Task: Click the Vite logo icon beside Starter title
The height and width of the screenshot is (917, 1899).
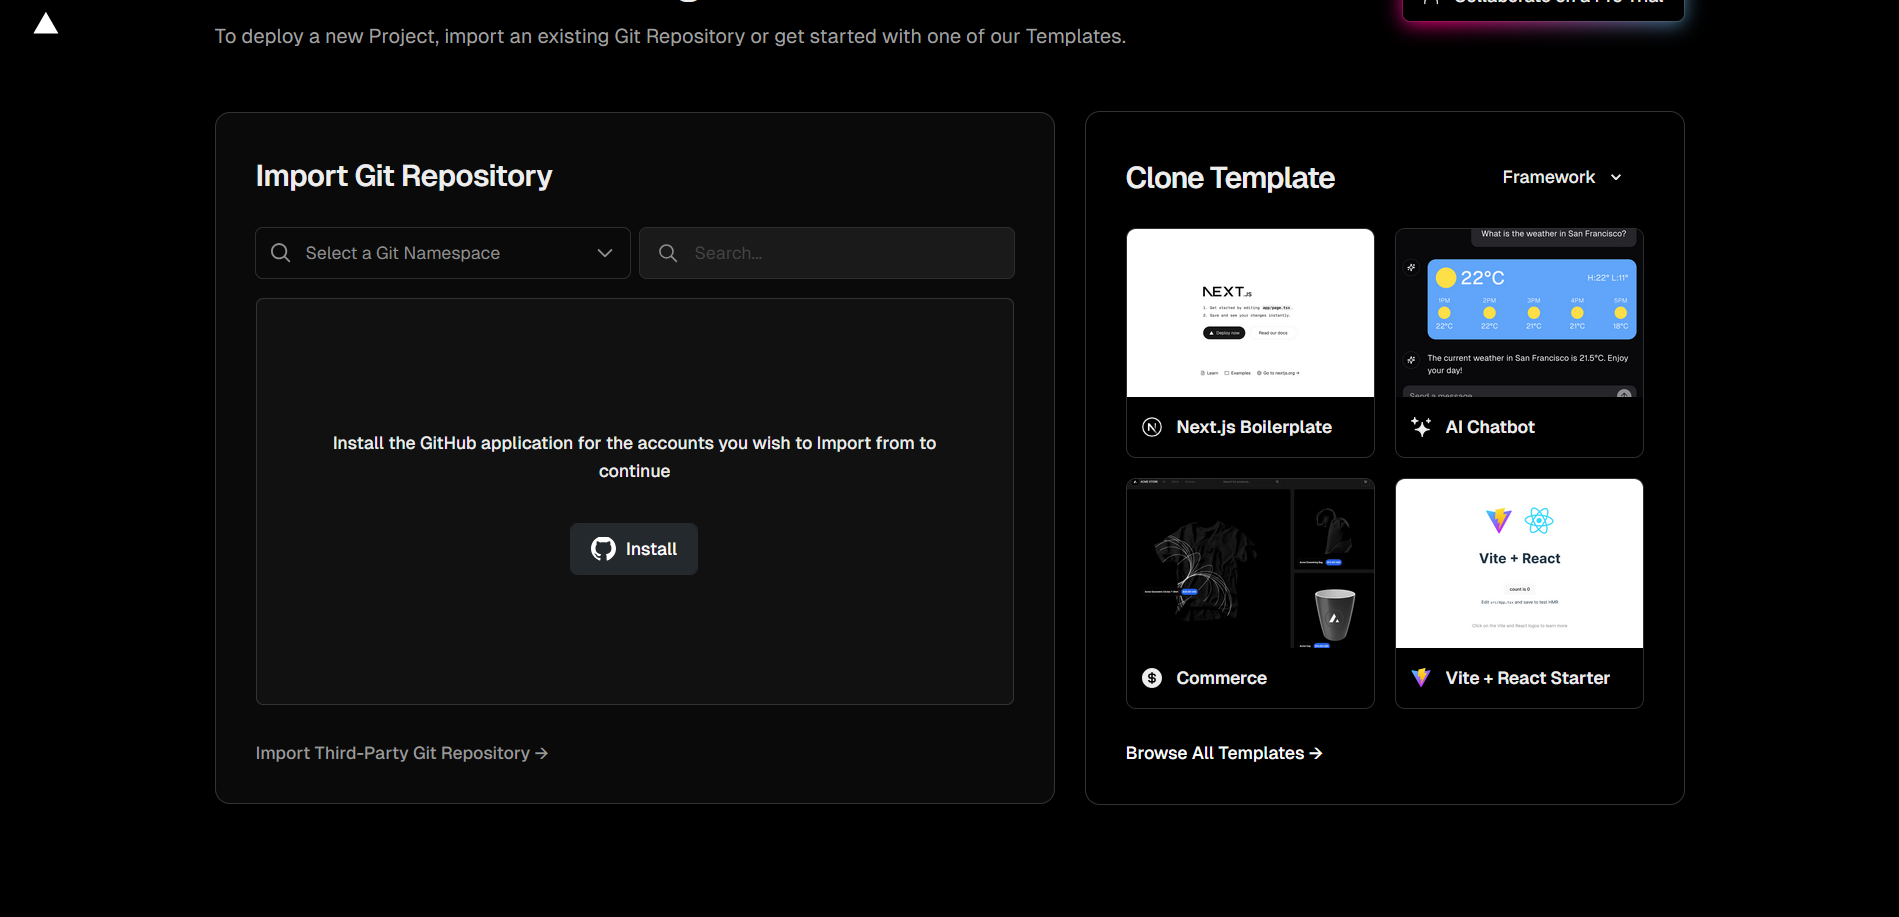Action: [1421, 678]
